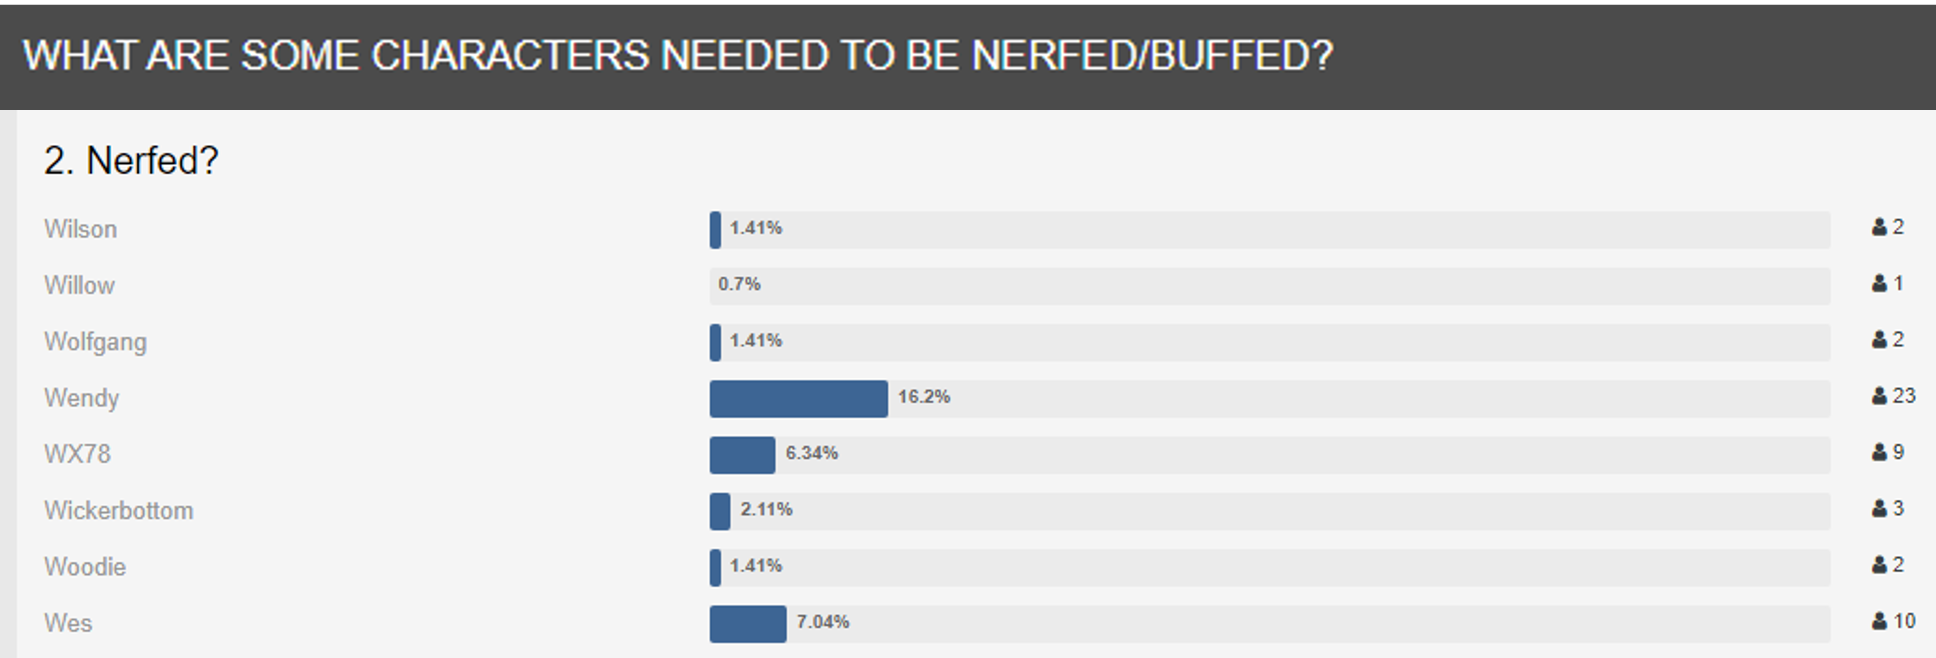Click the voter icon in Willow's row

pos(1879,284)
